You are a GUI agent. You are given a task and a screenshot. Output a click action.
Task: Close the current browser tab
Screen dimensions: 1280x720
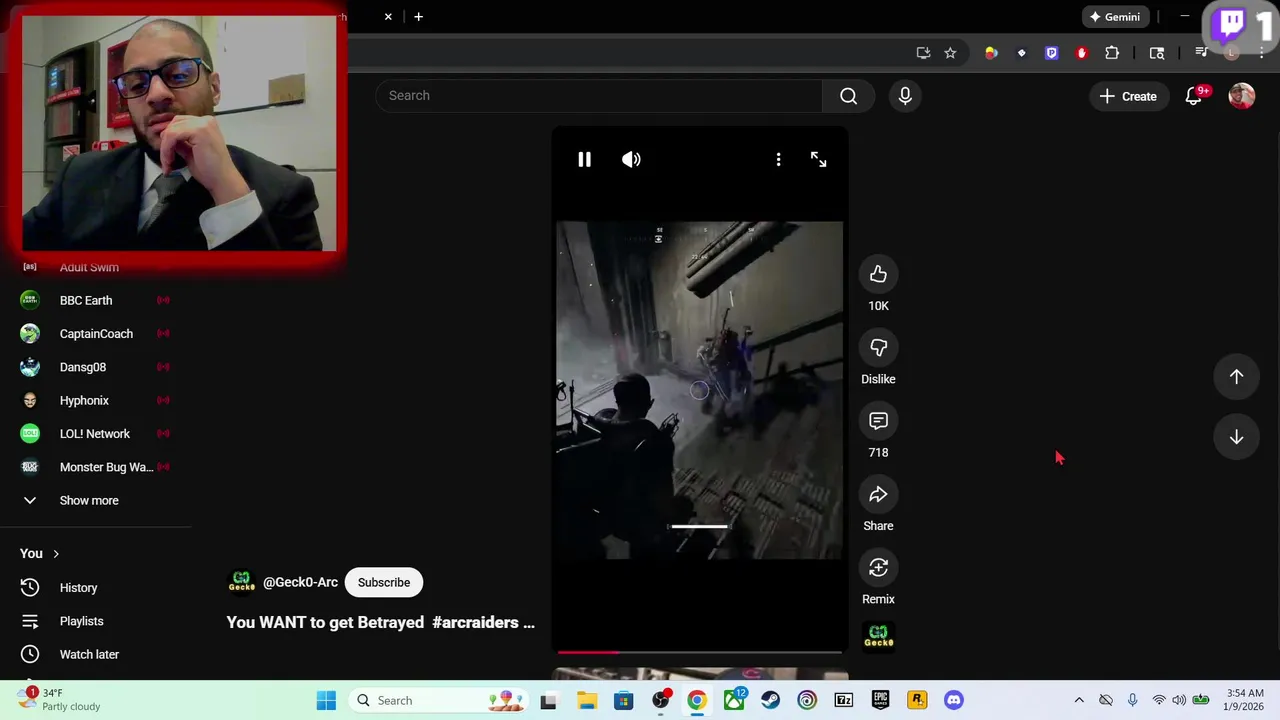tap(388, 17)
